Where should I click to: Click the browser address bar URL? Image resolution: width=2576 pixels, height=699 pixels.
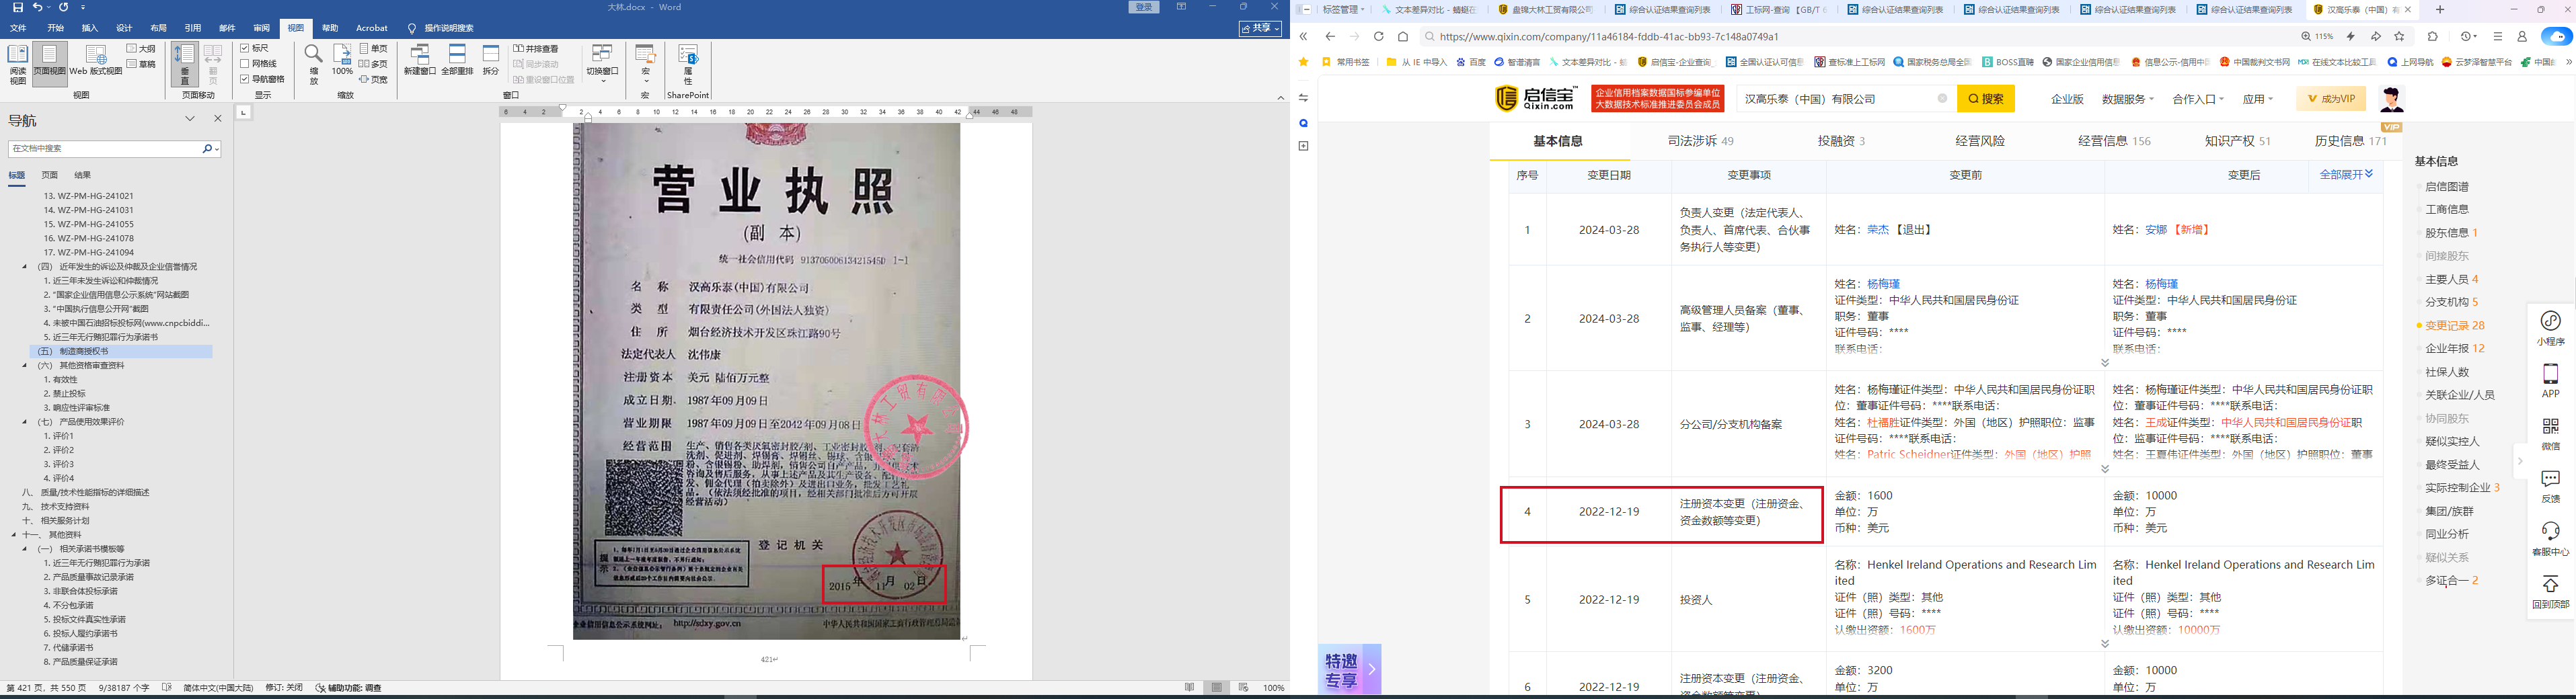[1609, 37]
